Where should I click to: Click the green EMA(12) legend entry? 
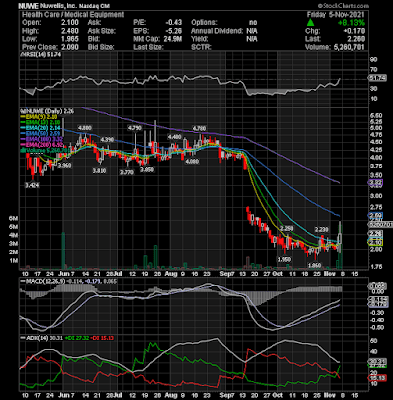tap(39, 122)
